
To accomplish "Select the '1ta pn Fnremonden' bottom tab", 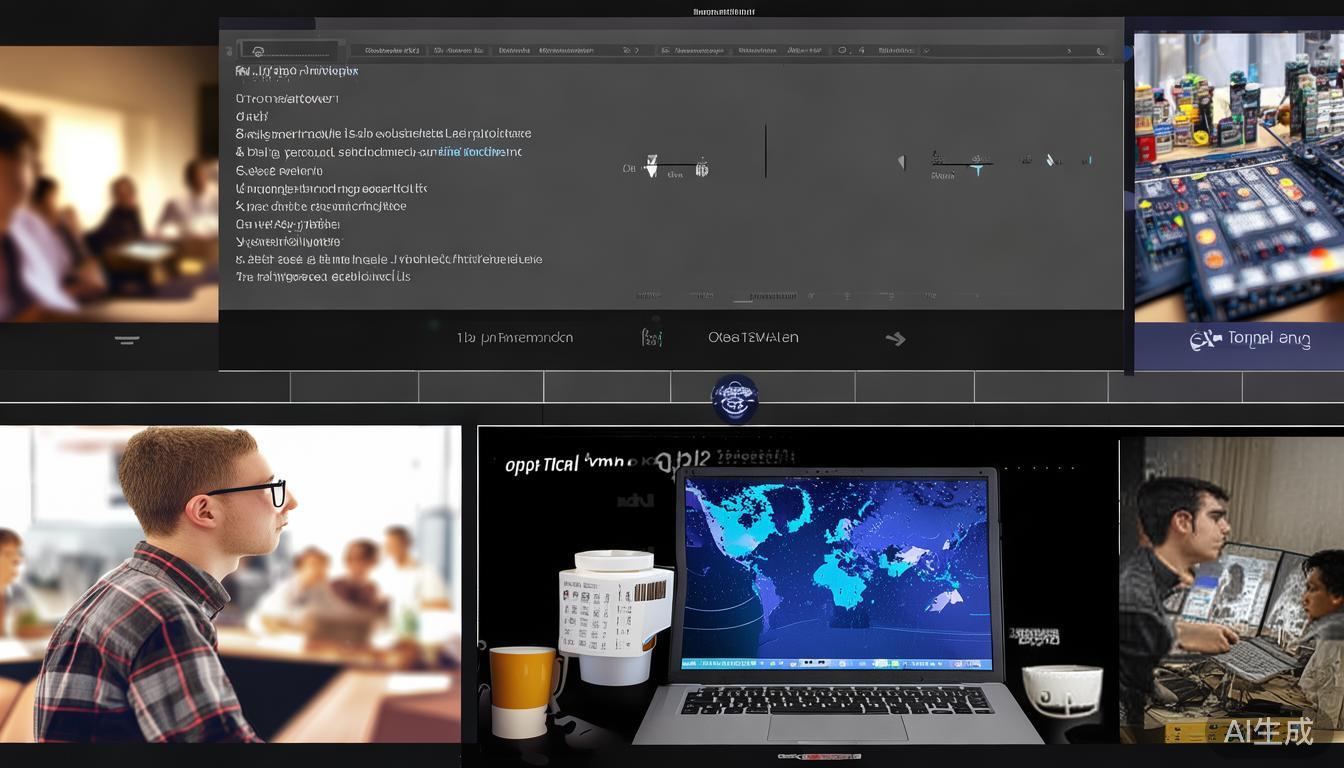I will coord(515,338).
